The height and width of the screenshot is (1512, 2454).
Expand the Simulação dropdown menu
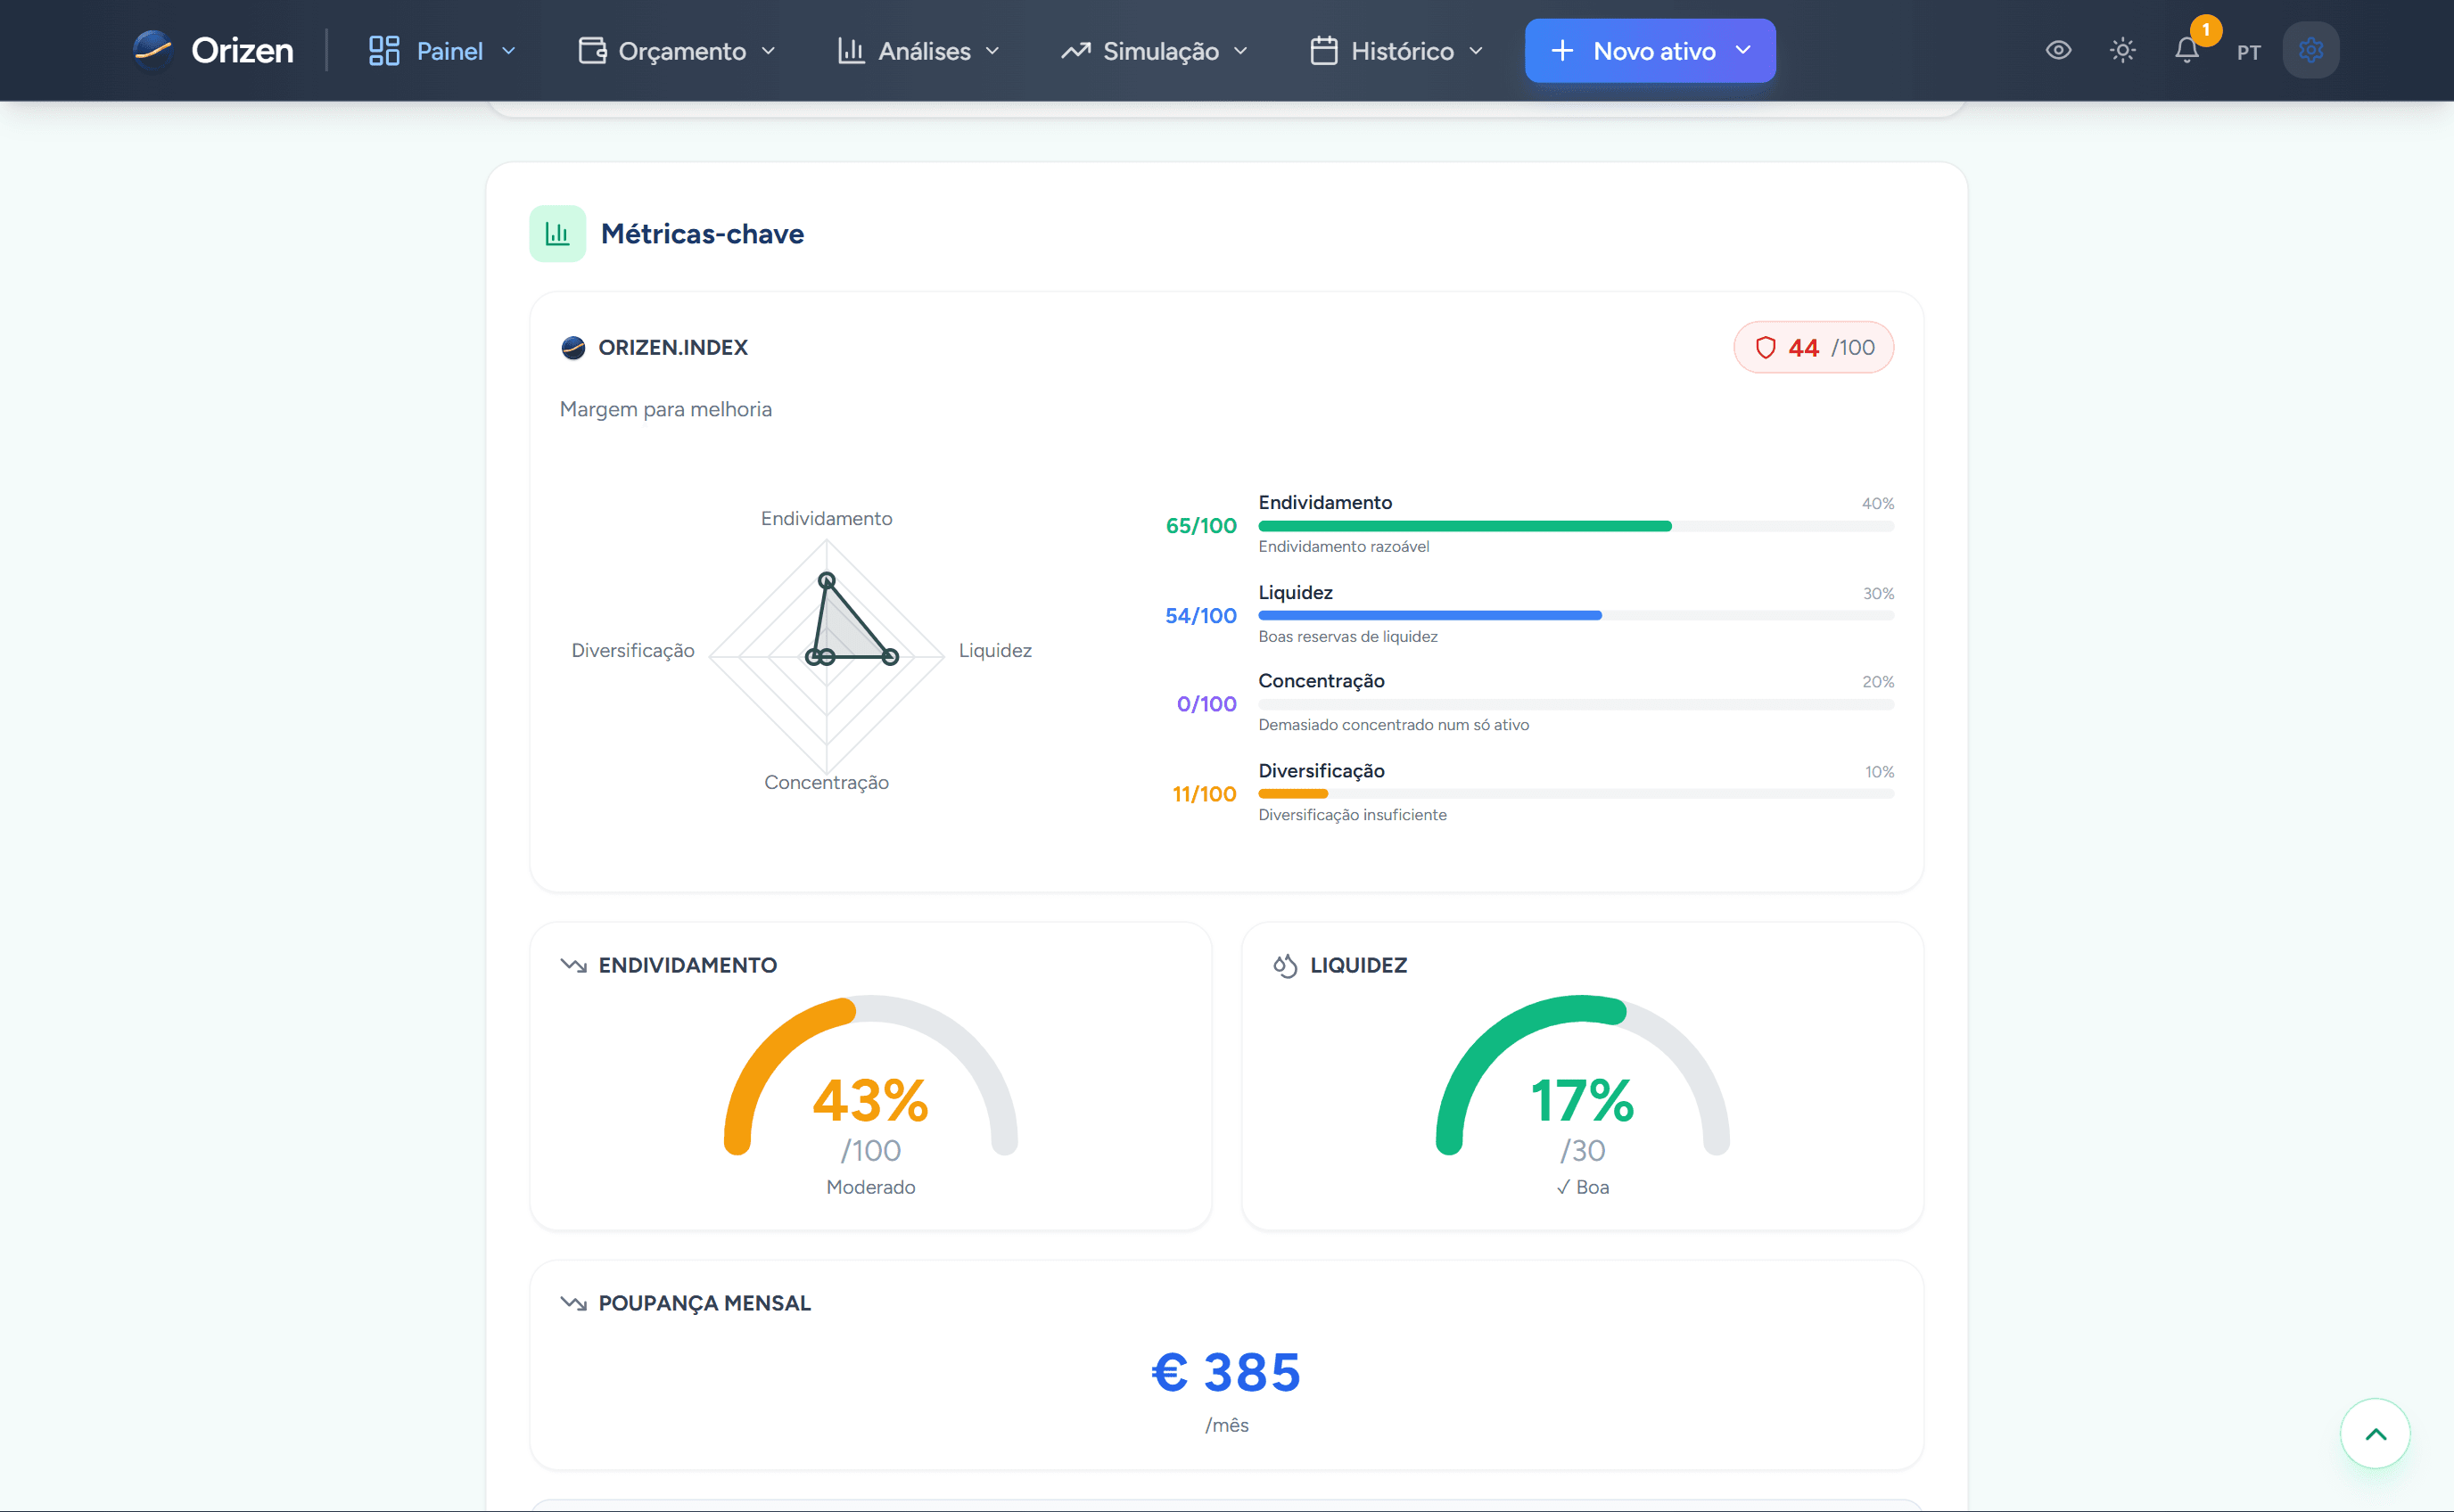tap(1155, 51)
